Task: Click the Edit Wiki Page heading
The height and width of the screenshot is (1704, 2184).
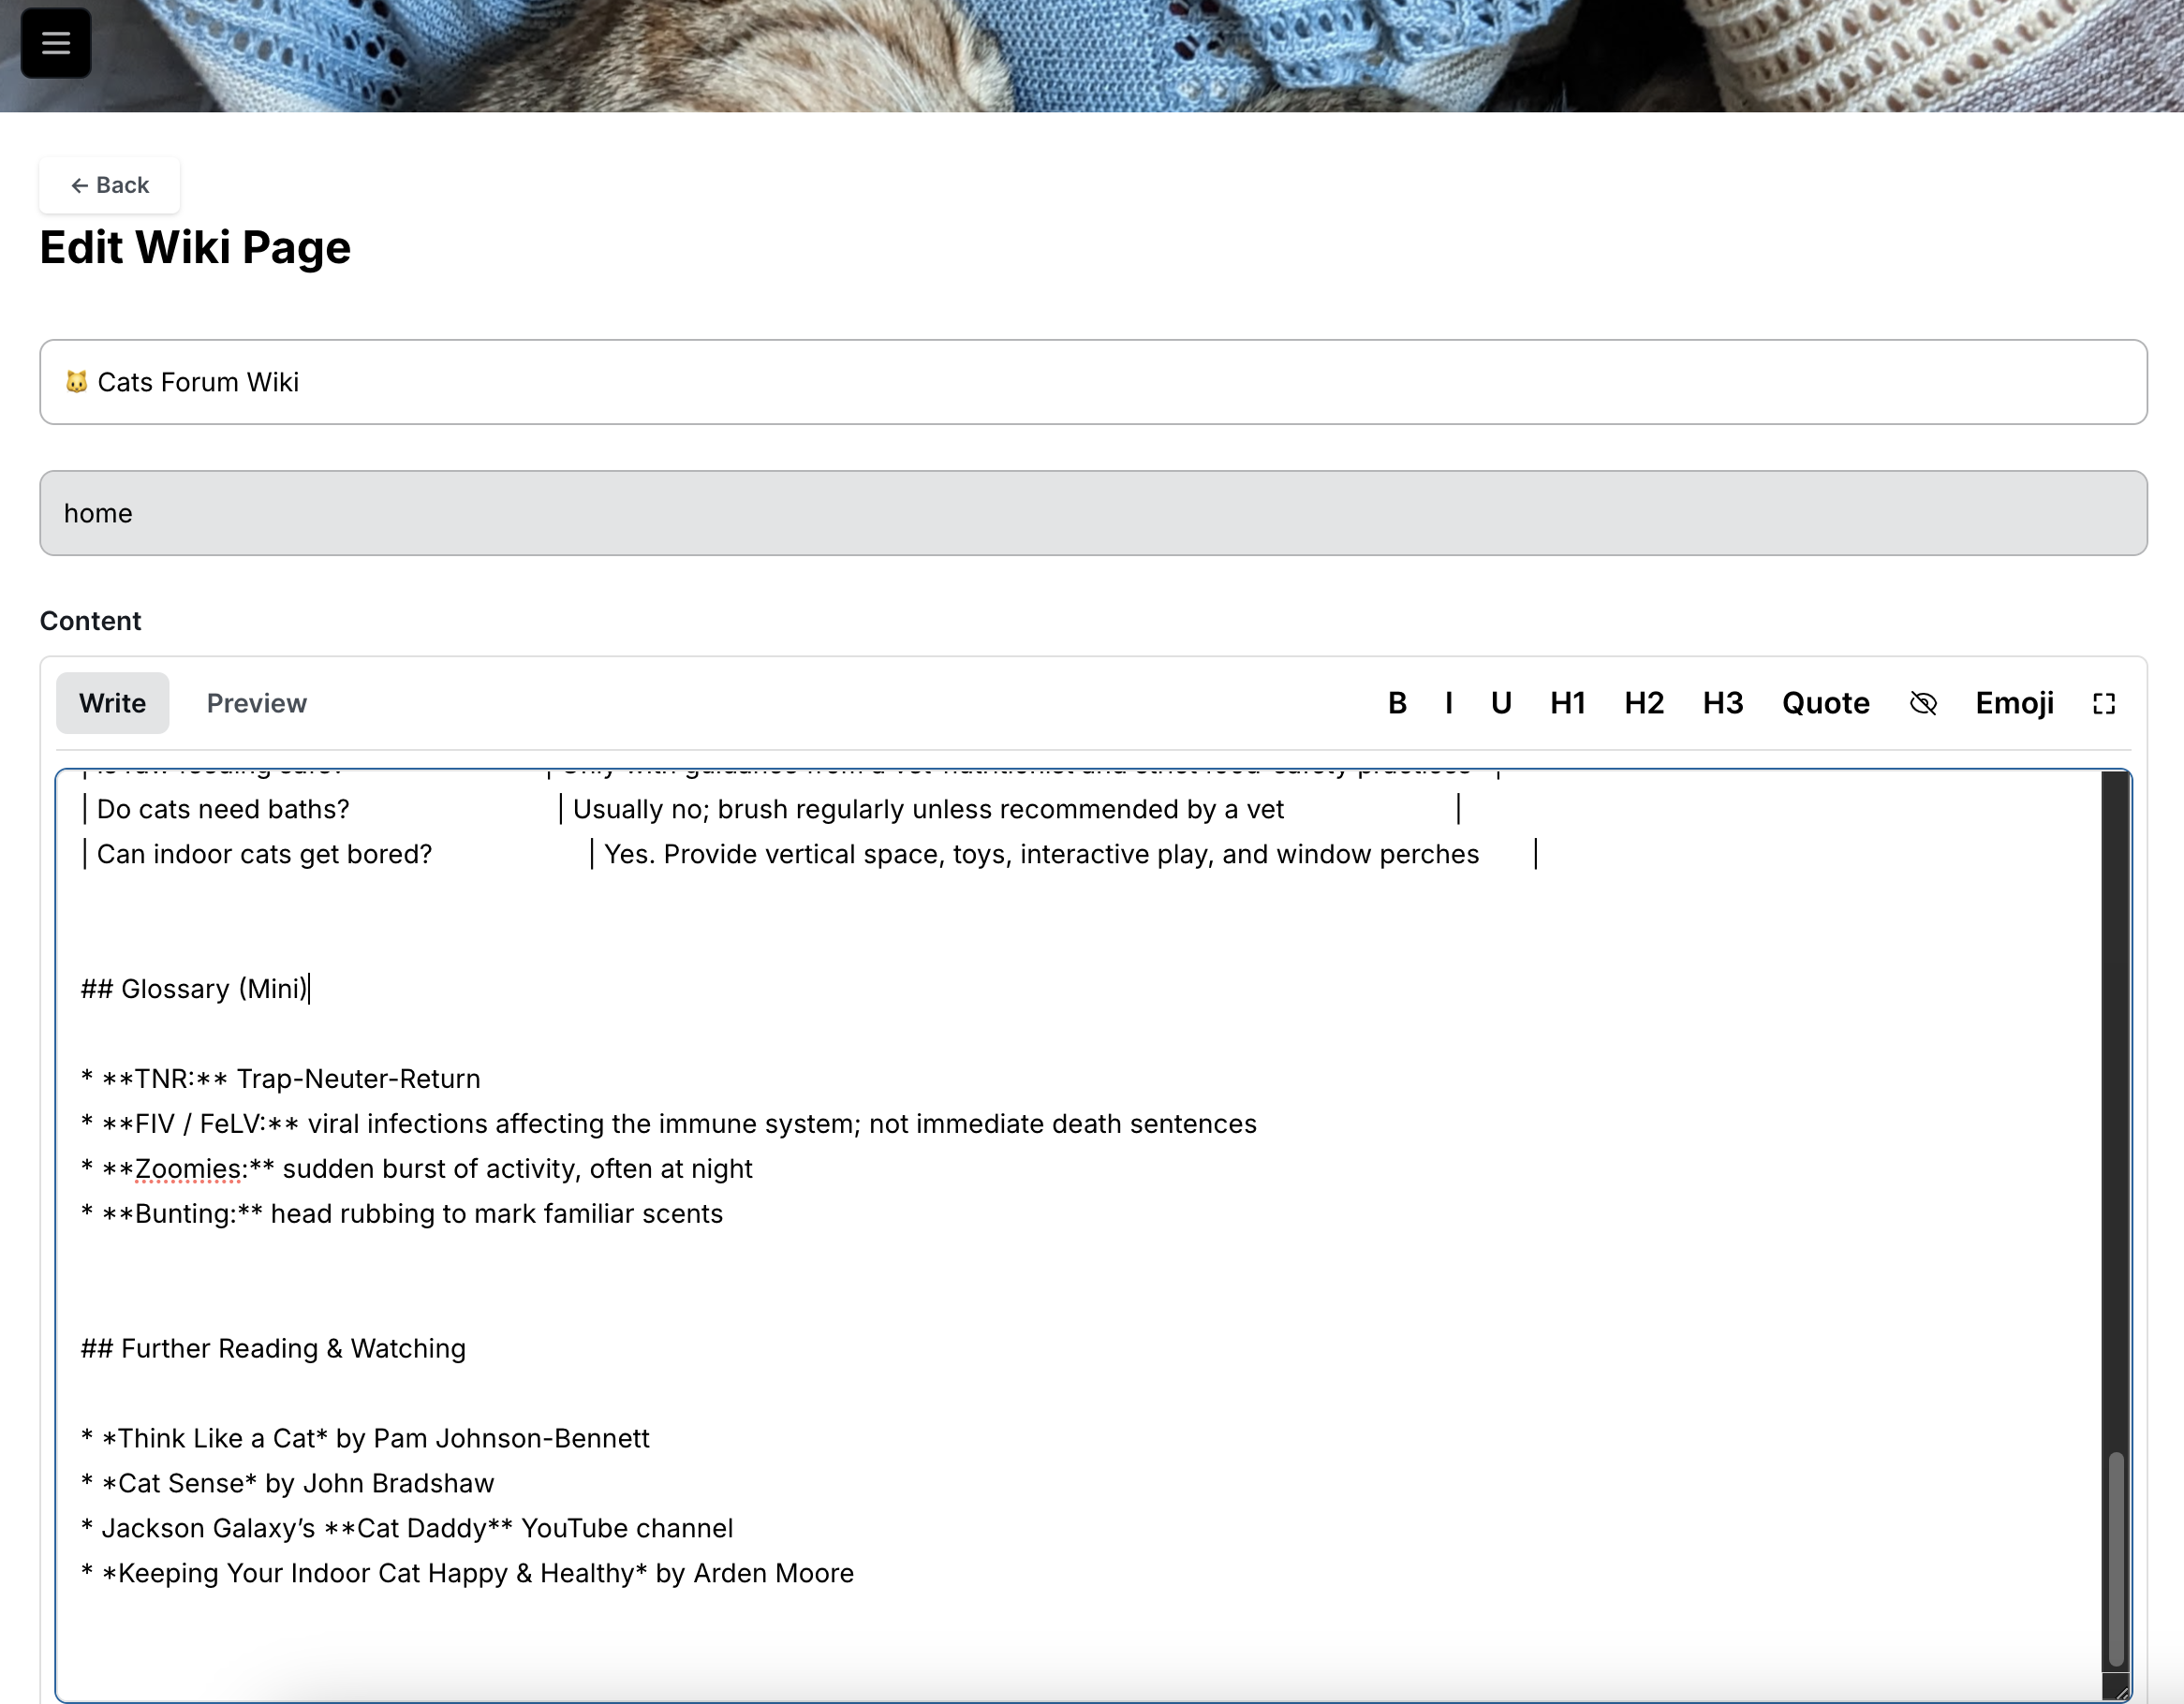Action: point(195,247)
